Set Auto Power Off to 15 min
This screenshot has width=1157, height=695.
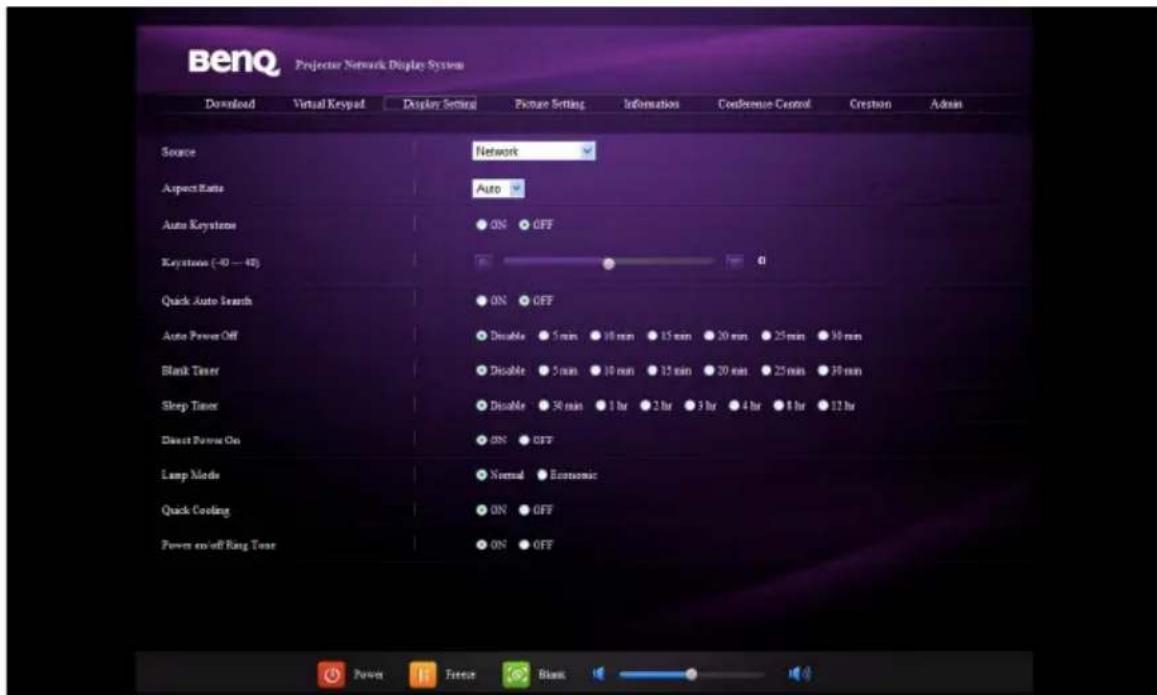pos(653,336)
